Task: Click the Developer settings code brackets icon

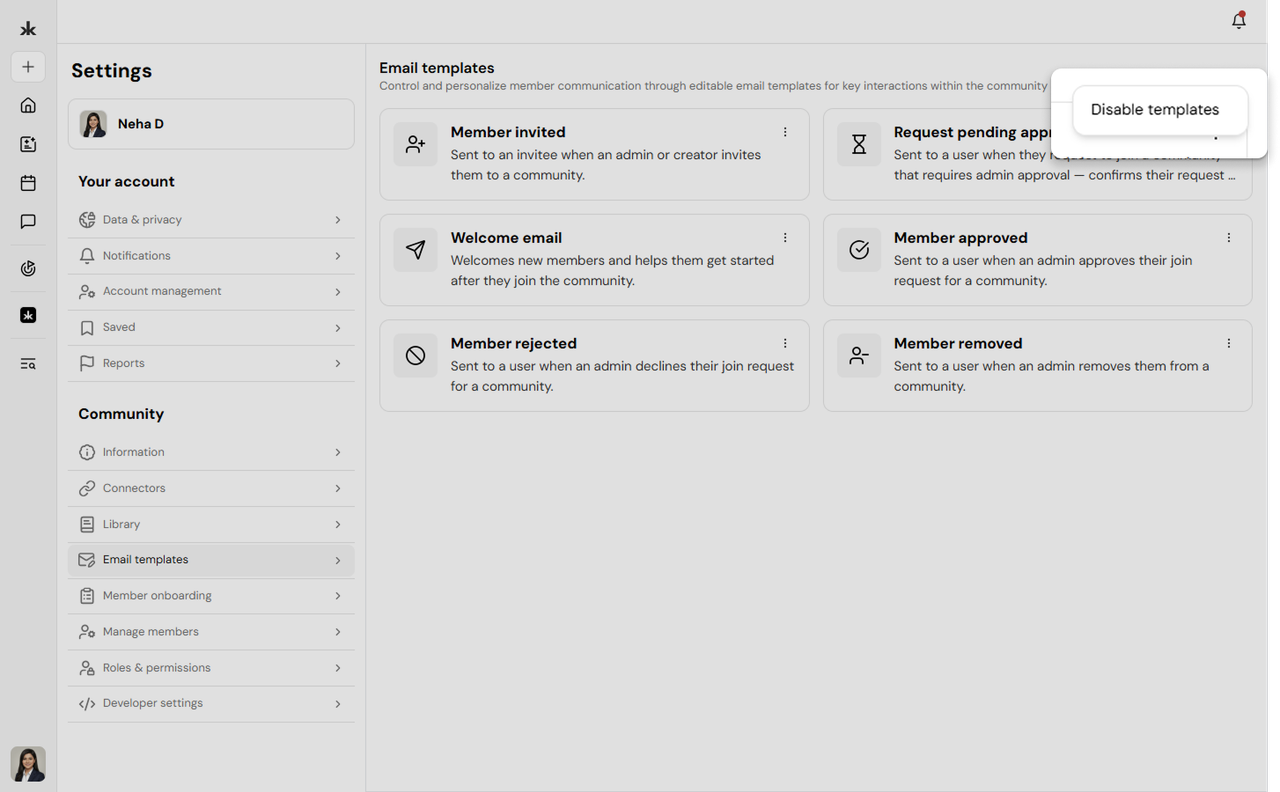Action: click(x=87, y=704)
